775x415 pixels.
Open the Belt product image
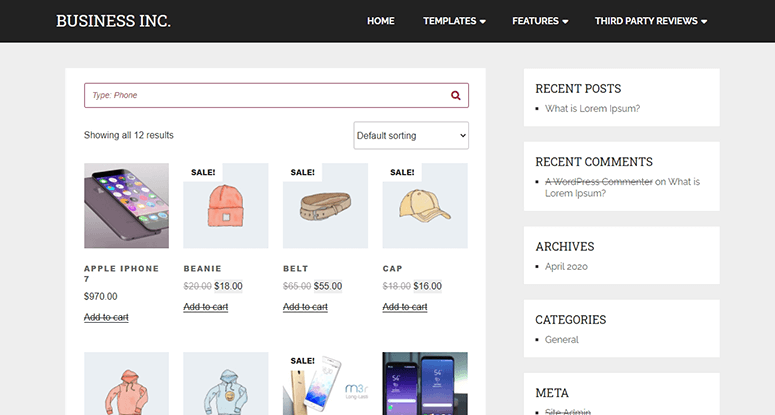pyautogui.click(x=325, y=206)
